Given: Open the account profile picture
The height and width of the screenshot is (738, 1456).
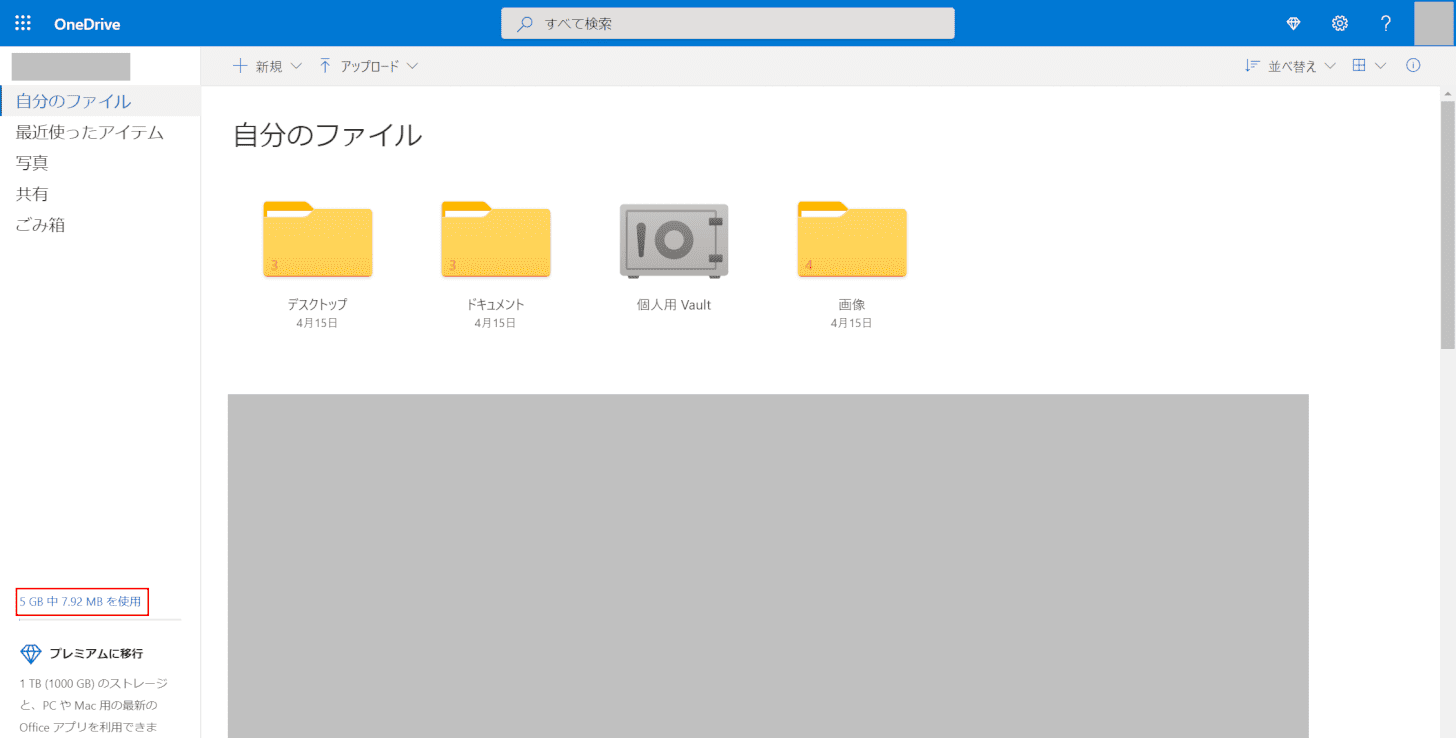Looking at the screenshot, I should (1434, 23).
